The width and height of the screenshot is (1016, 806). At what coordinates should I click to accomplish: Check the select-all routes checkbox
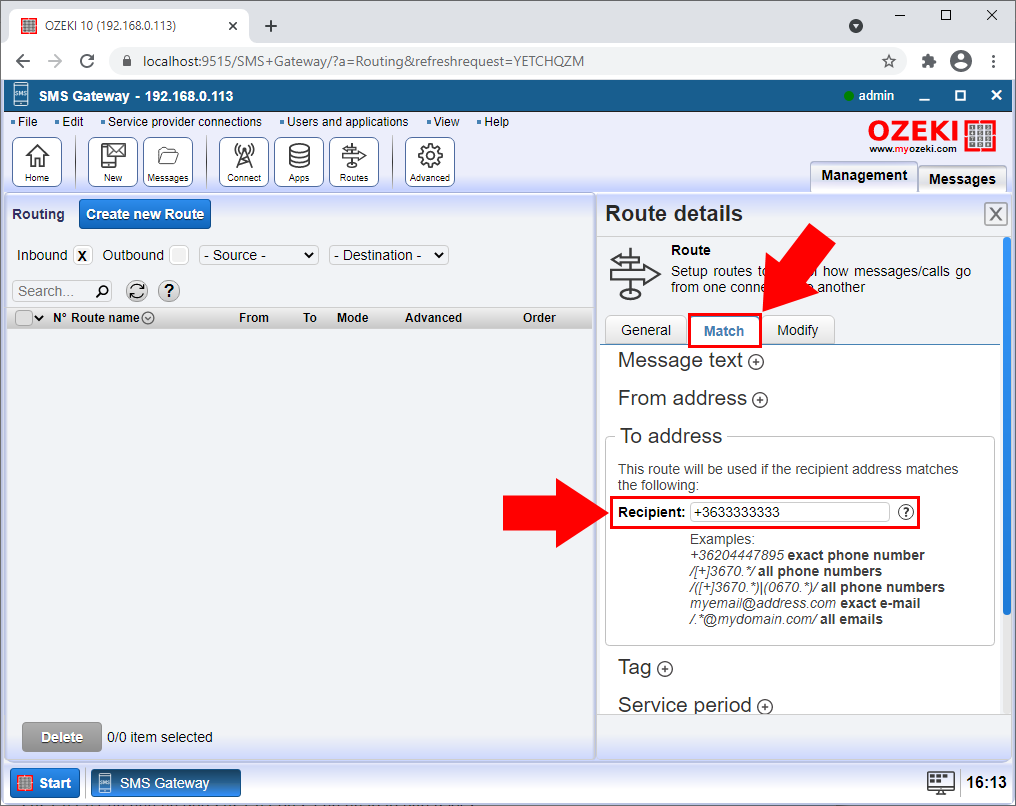pos(23,318)
